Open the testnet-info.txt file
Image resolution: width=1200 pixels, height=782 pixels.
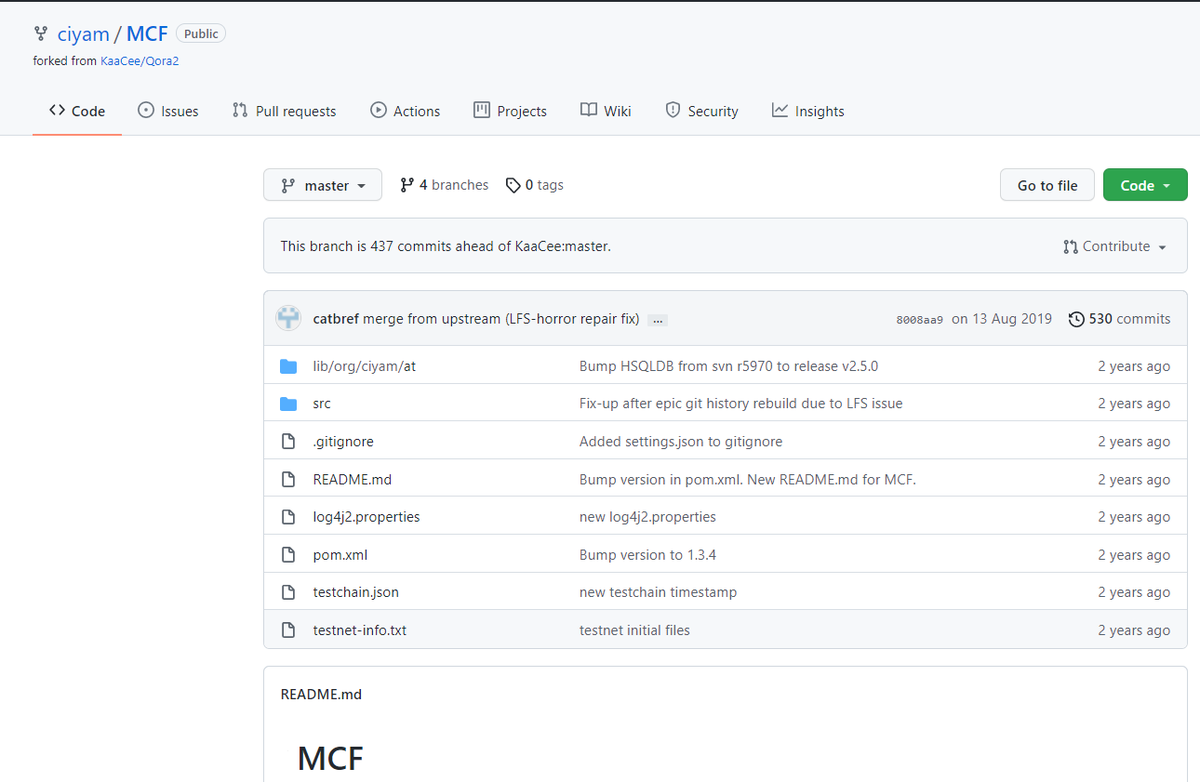pos(360,630)
